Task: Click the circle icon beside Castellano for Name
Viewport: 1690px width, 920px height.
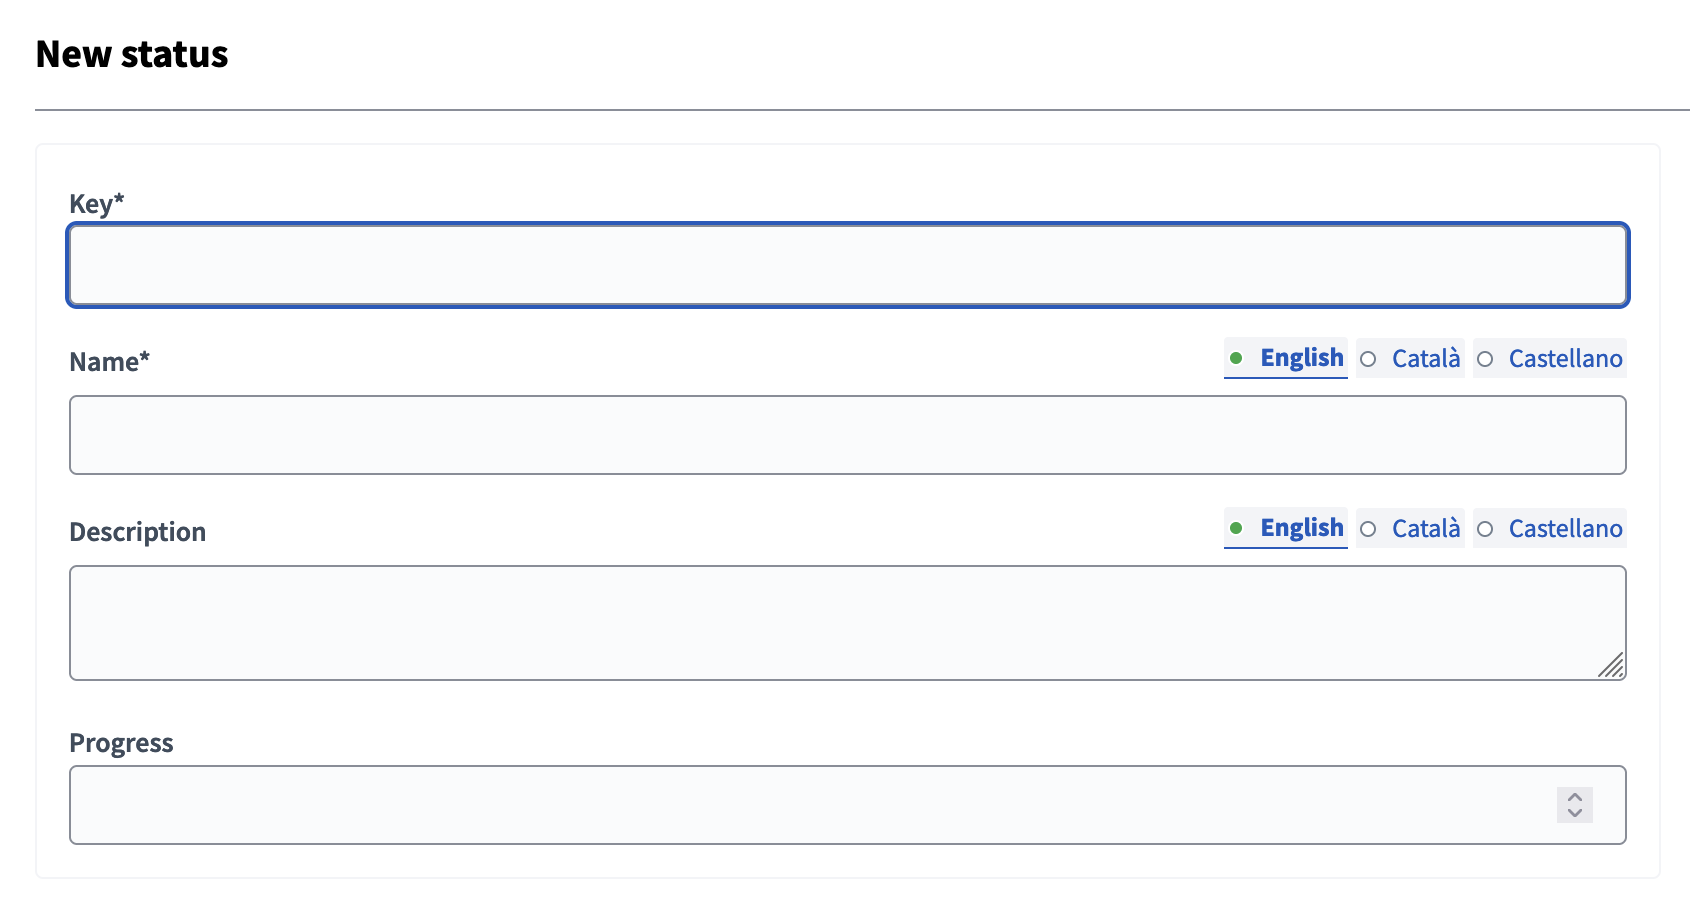Action: pyautogui.click(x=1486, y=358)
